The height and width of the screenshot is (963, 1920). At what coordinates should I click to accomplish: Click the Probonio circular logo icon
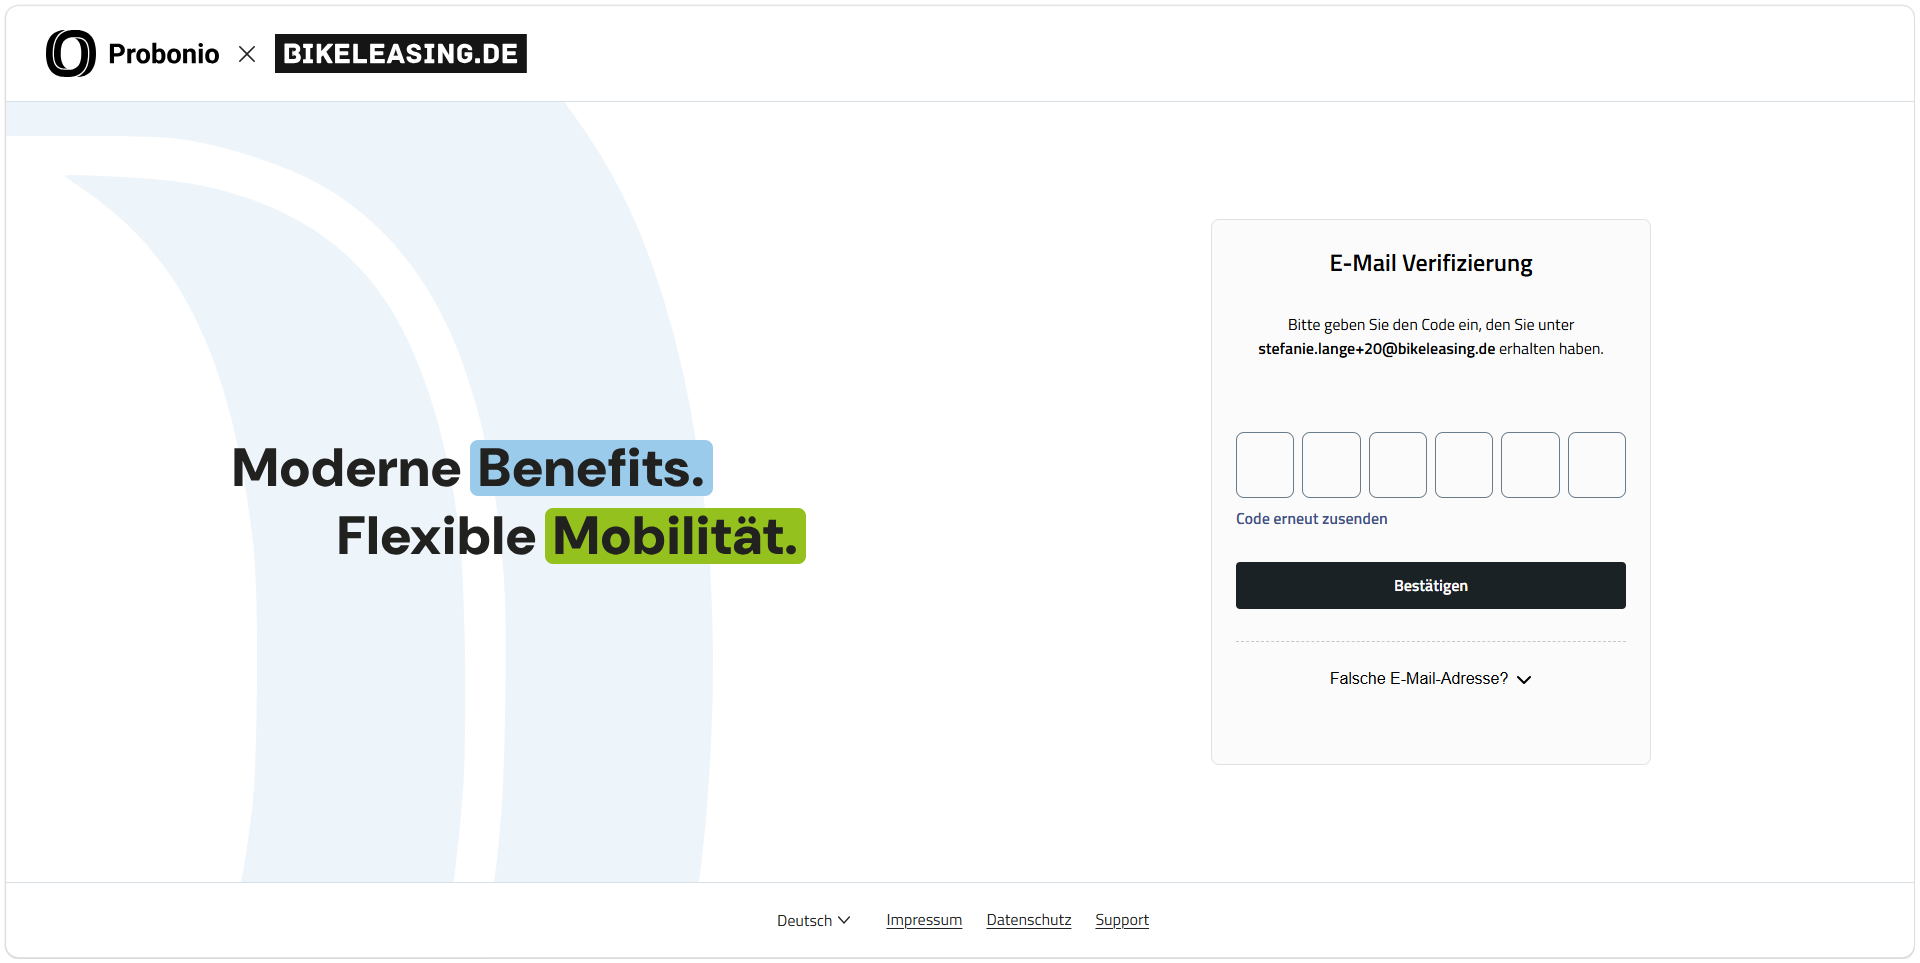coord(71,53)
